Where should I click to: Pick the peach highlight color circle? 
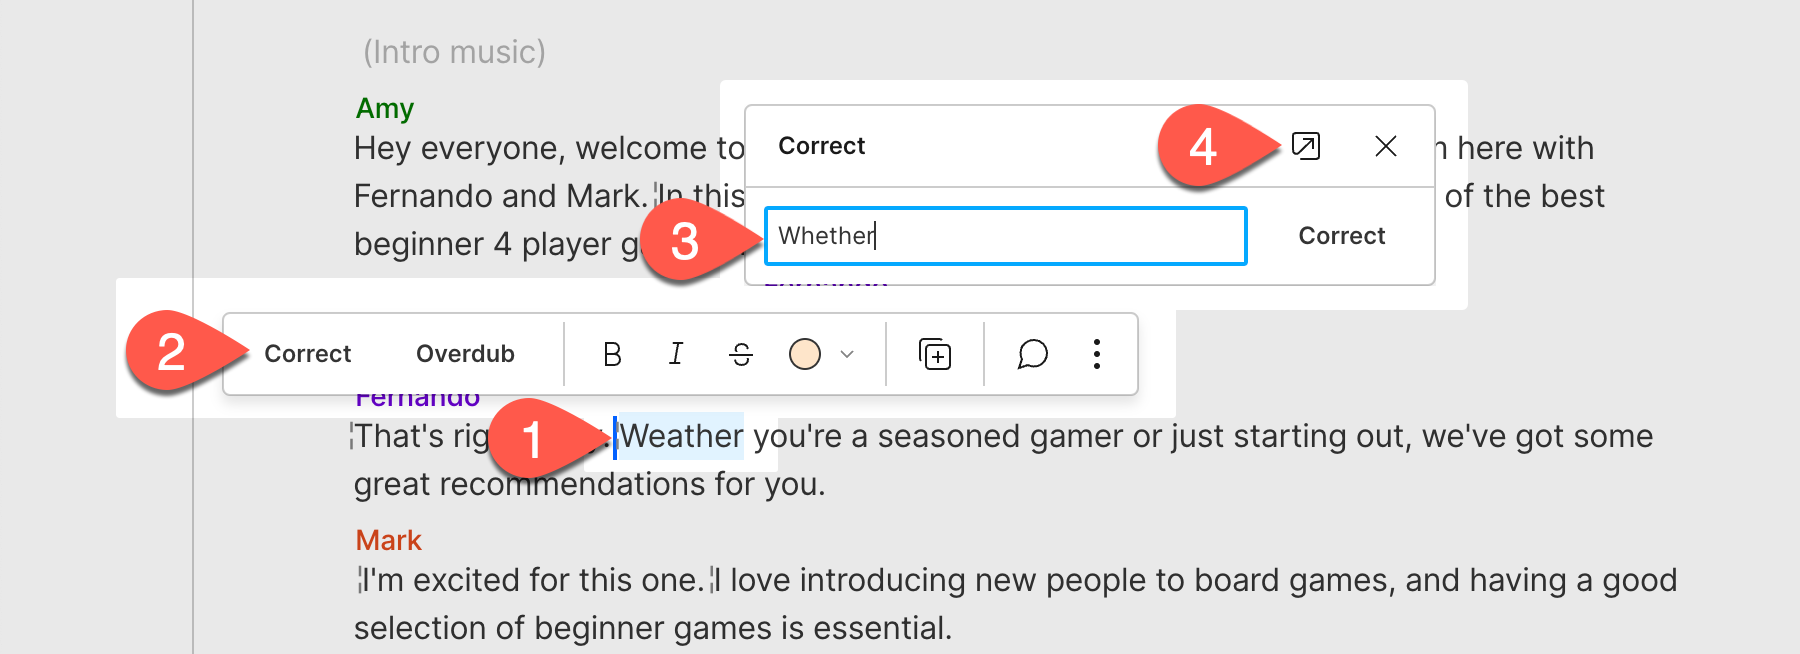[x=805, y=354]
